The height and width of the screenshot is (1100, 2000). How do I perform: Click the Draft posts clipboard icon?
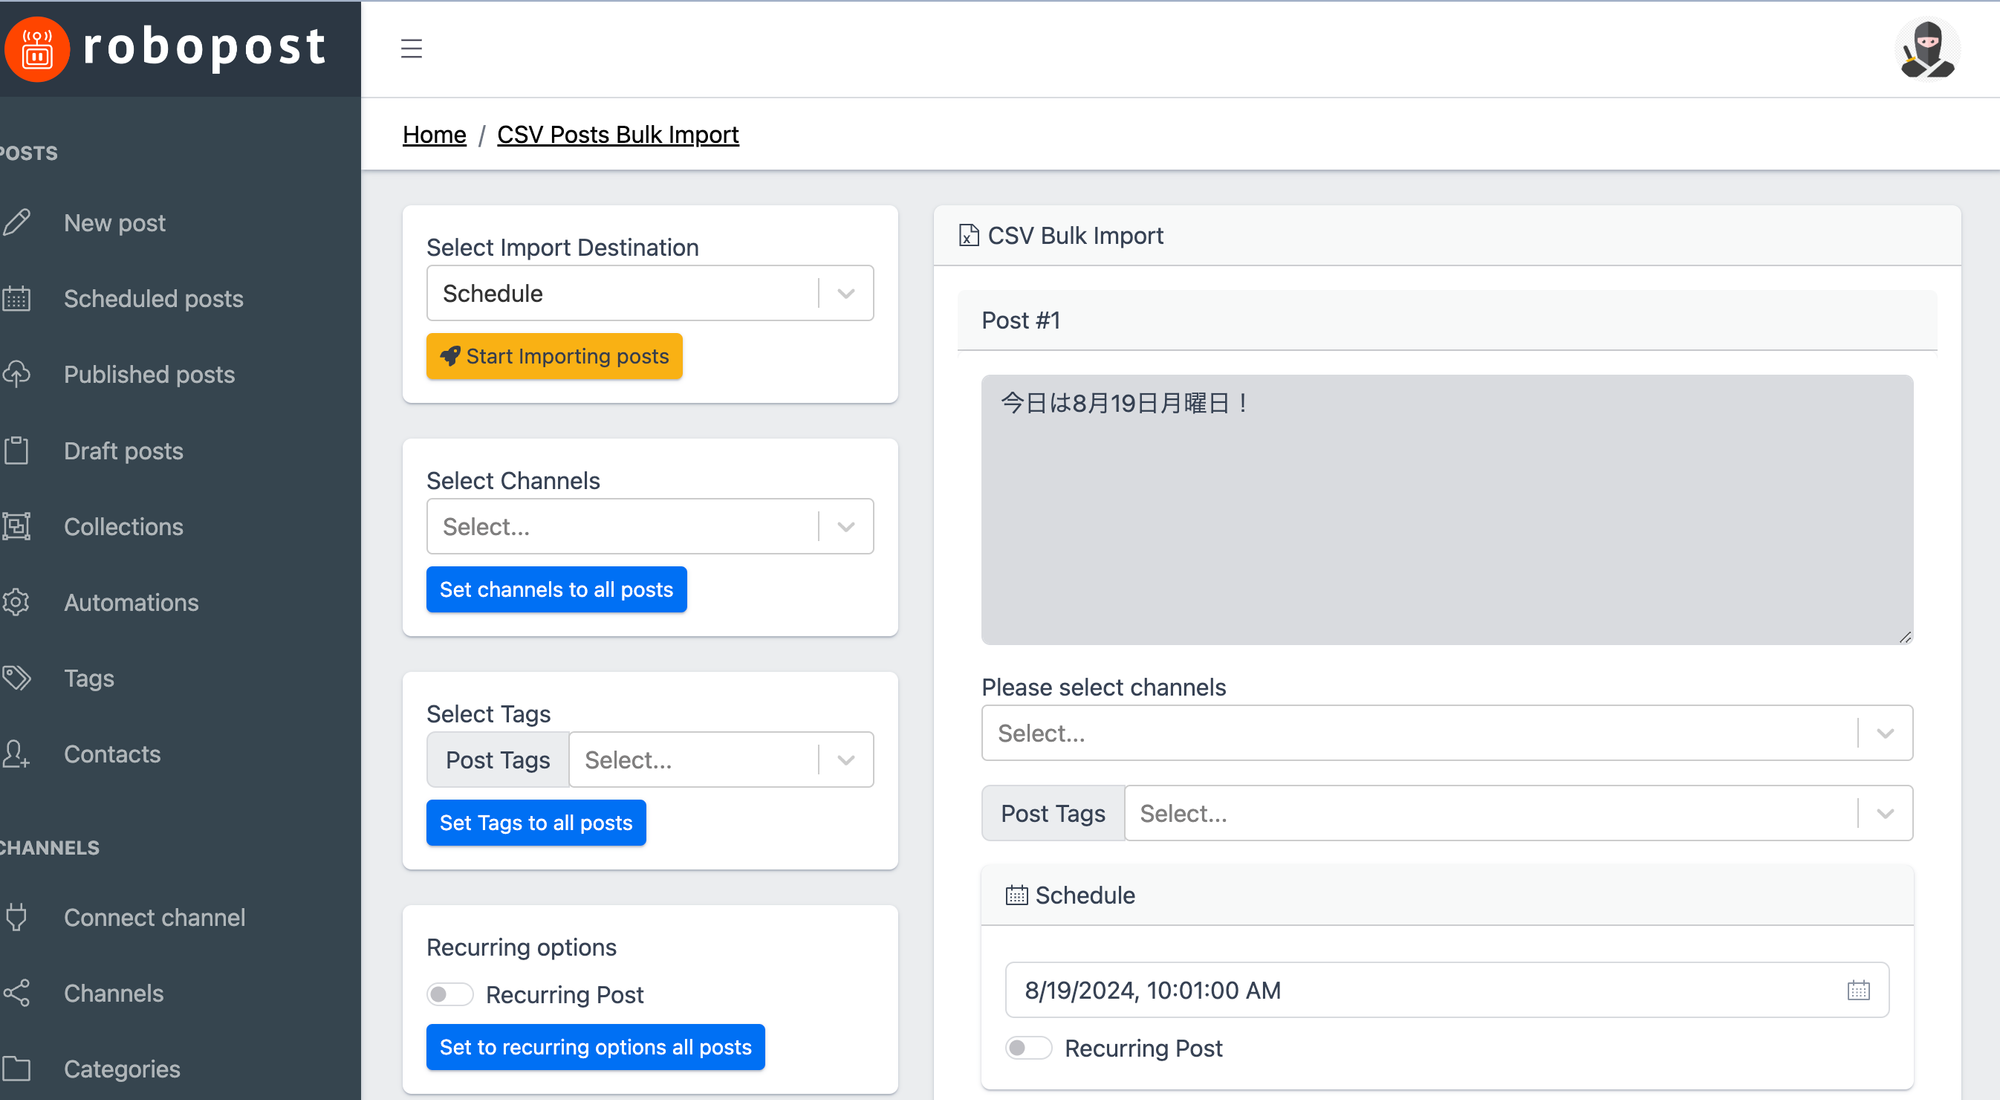(17, 450)
